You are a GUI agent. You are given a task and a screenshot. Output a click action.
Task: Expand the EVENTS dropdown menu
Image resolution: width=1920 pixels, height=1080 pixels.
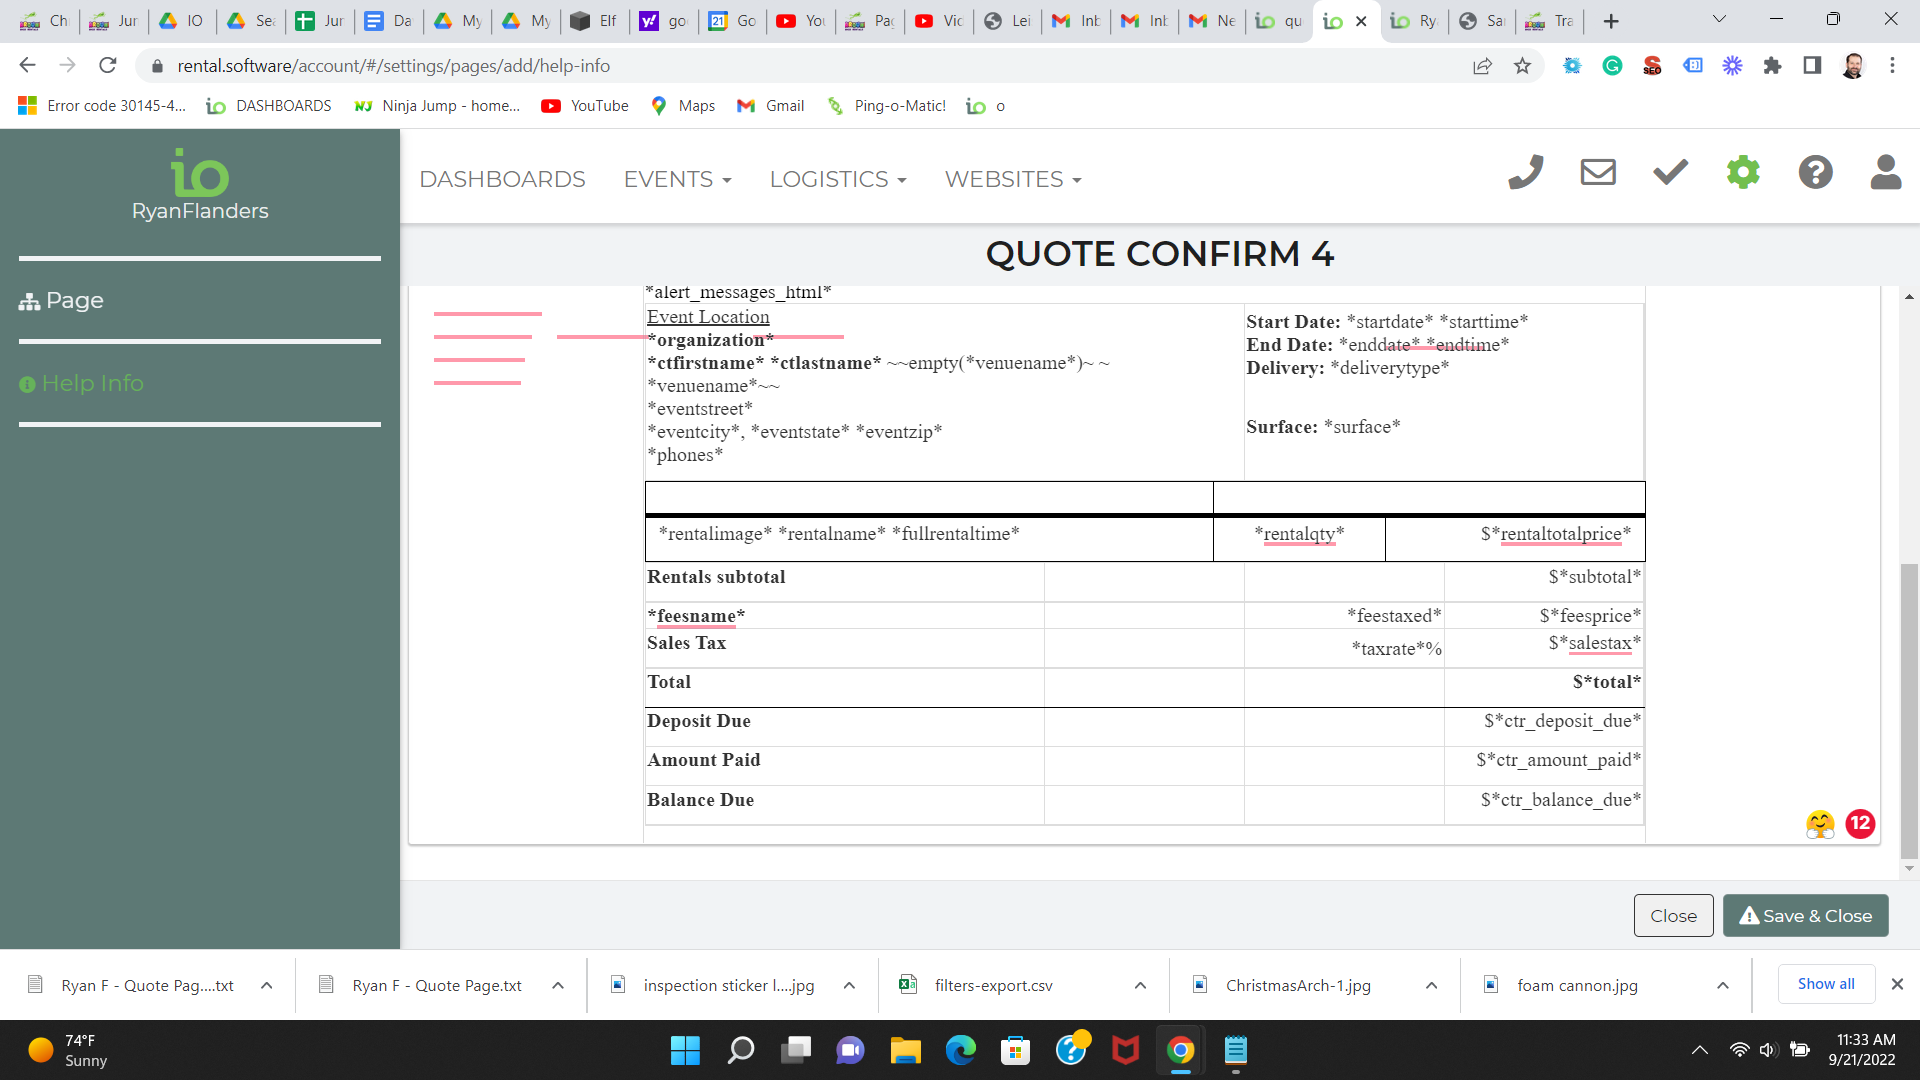(677, 180)
